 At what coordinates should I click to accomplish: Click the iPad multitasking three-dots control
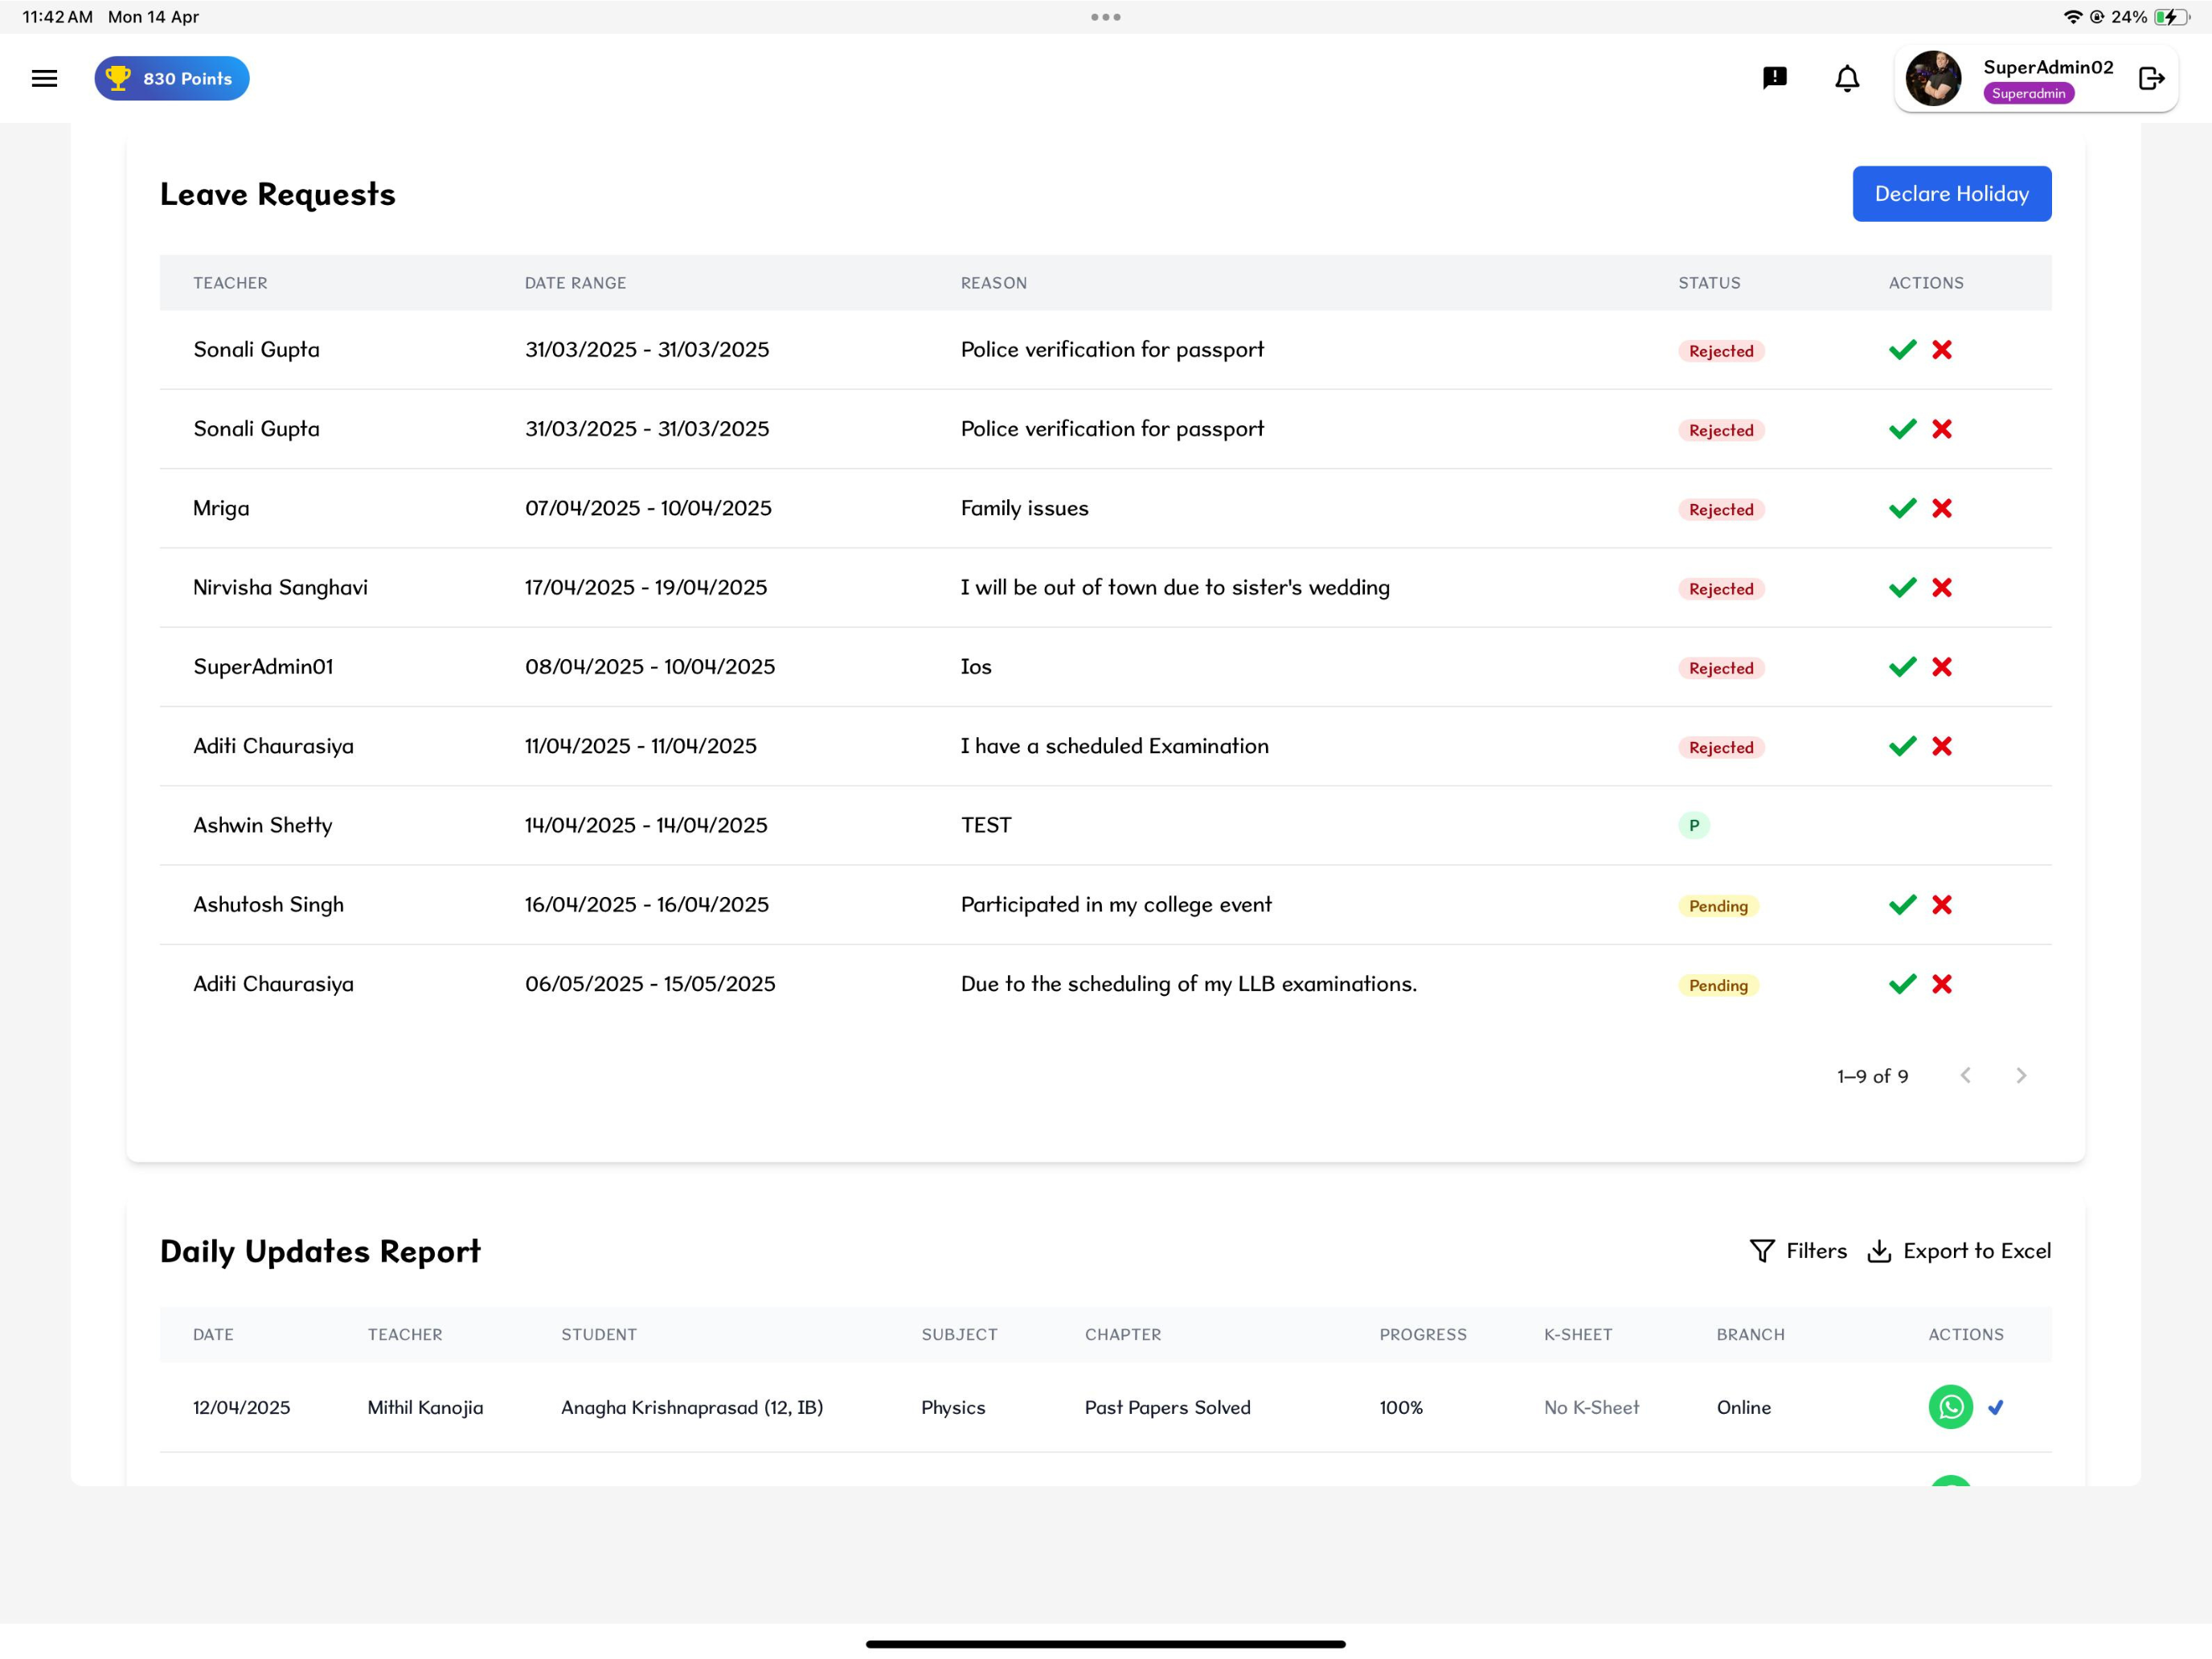[1105, 17]
